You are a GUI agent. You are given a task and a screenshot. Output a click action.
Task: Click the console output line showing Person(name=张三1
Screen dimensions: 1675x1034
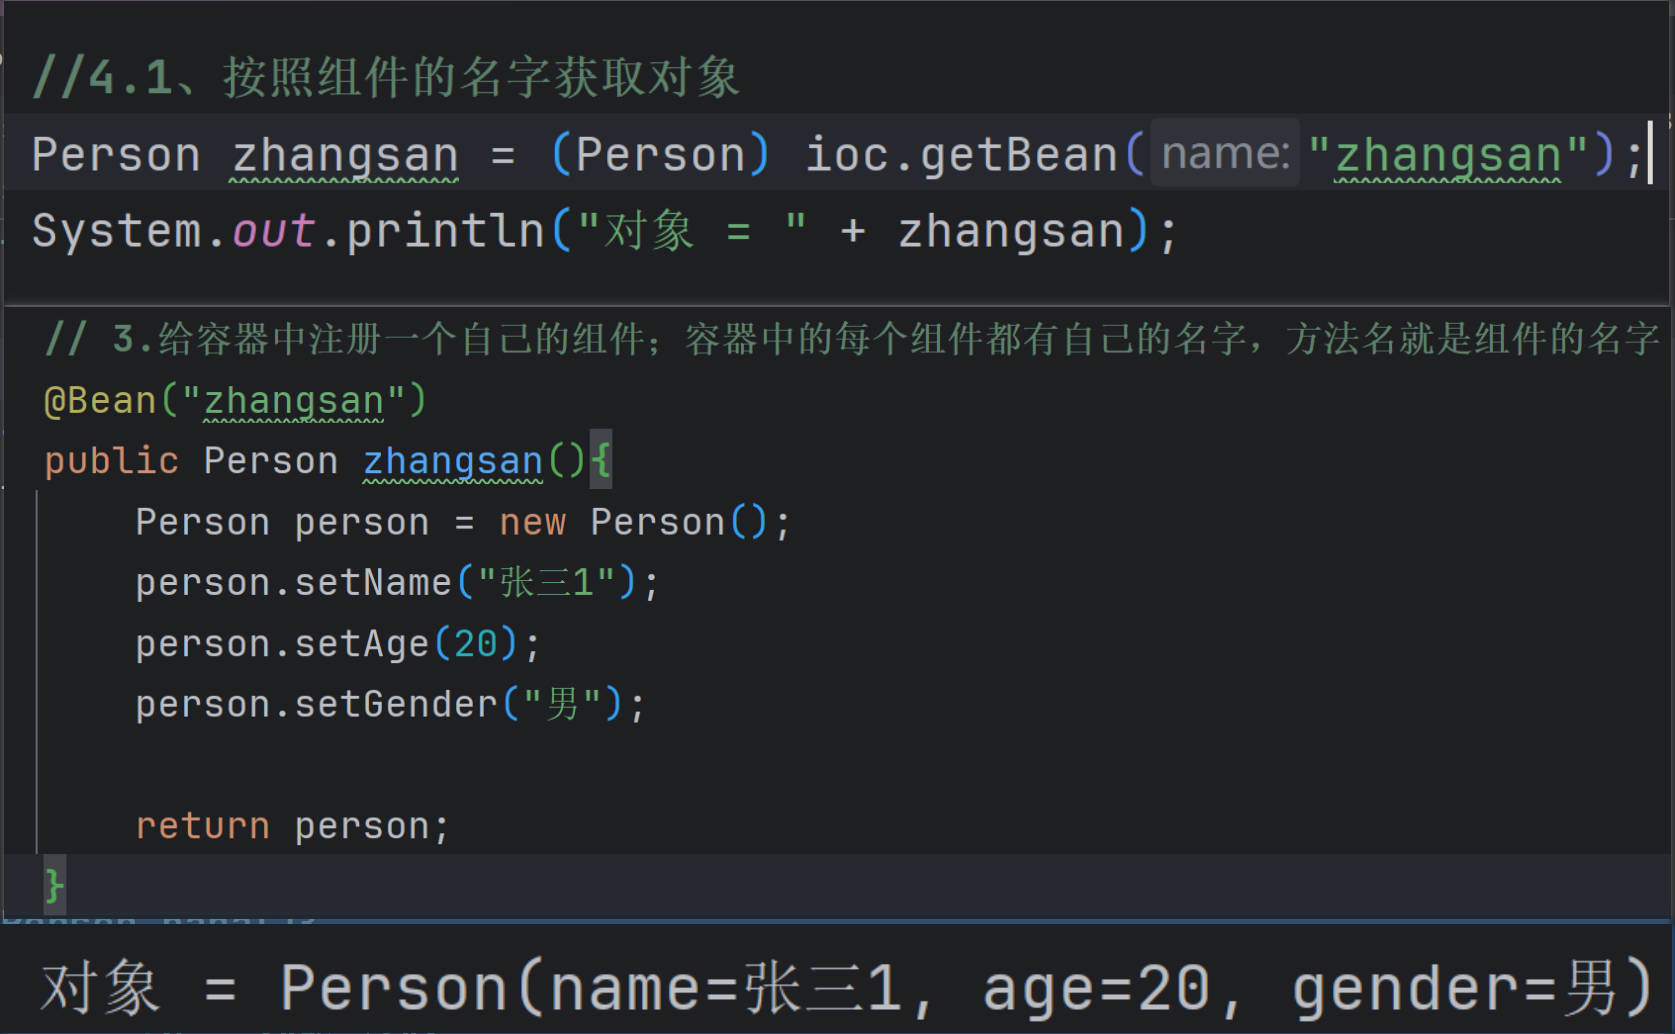tap(844, 988)
